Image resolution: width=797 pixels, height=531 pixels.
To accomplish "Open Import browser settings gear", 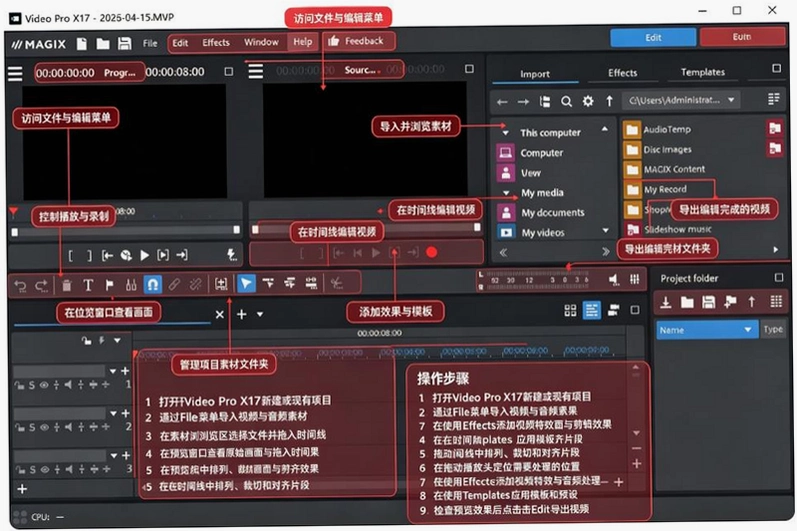I will pyautogui.click(x=588, y=101).
